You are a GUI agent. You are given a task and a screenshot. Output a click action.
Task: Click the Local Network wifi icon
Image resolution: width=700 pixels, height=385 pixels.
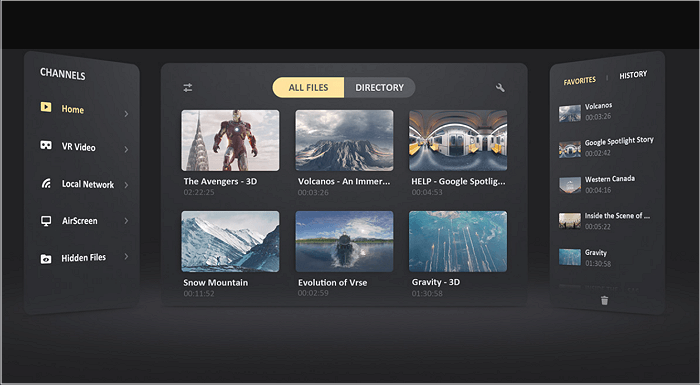(46, 183)
